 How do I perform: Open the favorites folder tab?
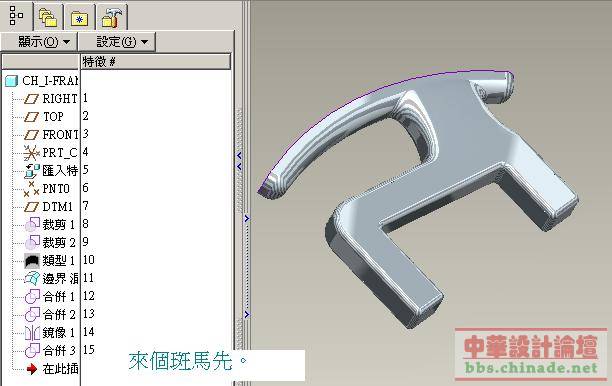point(80,18)
